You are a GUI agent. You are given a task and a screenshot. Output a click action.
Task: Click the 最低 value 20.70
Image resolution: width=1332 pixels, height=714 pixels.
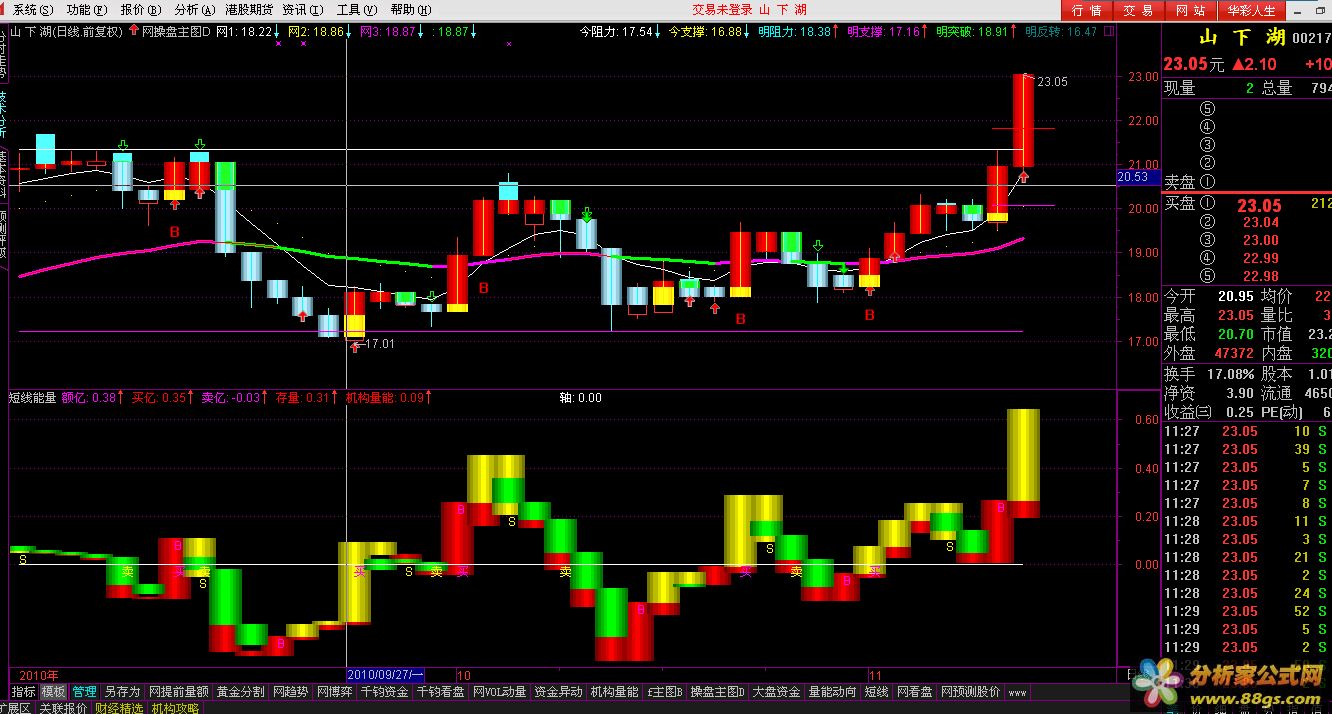click(x=1234, y=334)
